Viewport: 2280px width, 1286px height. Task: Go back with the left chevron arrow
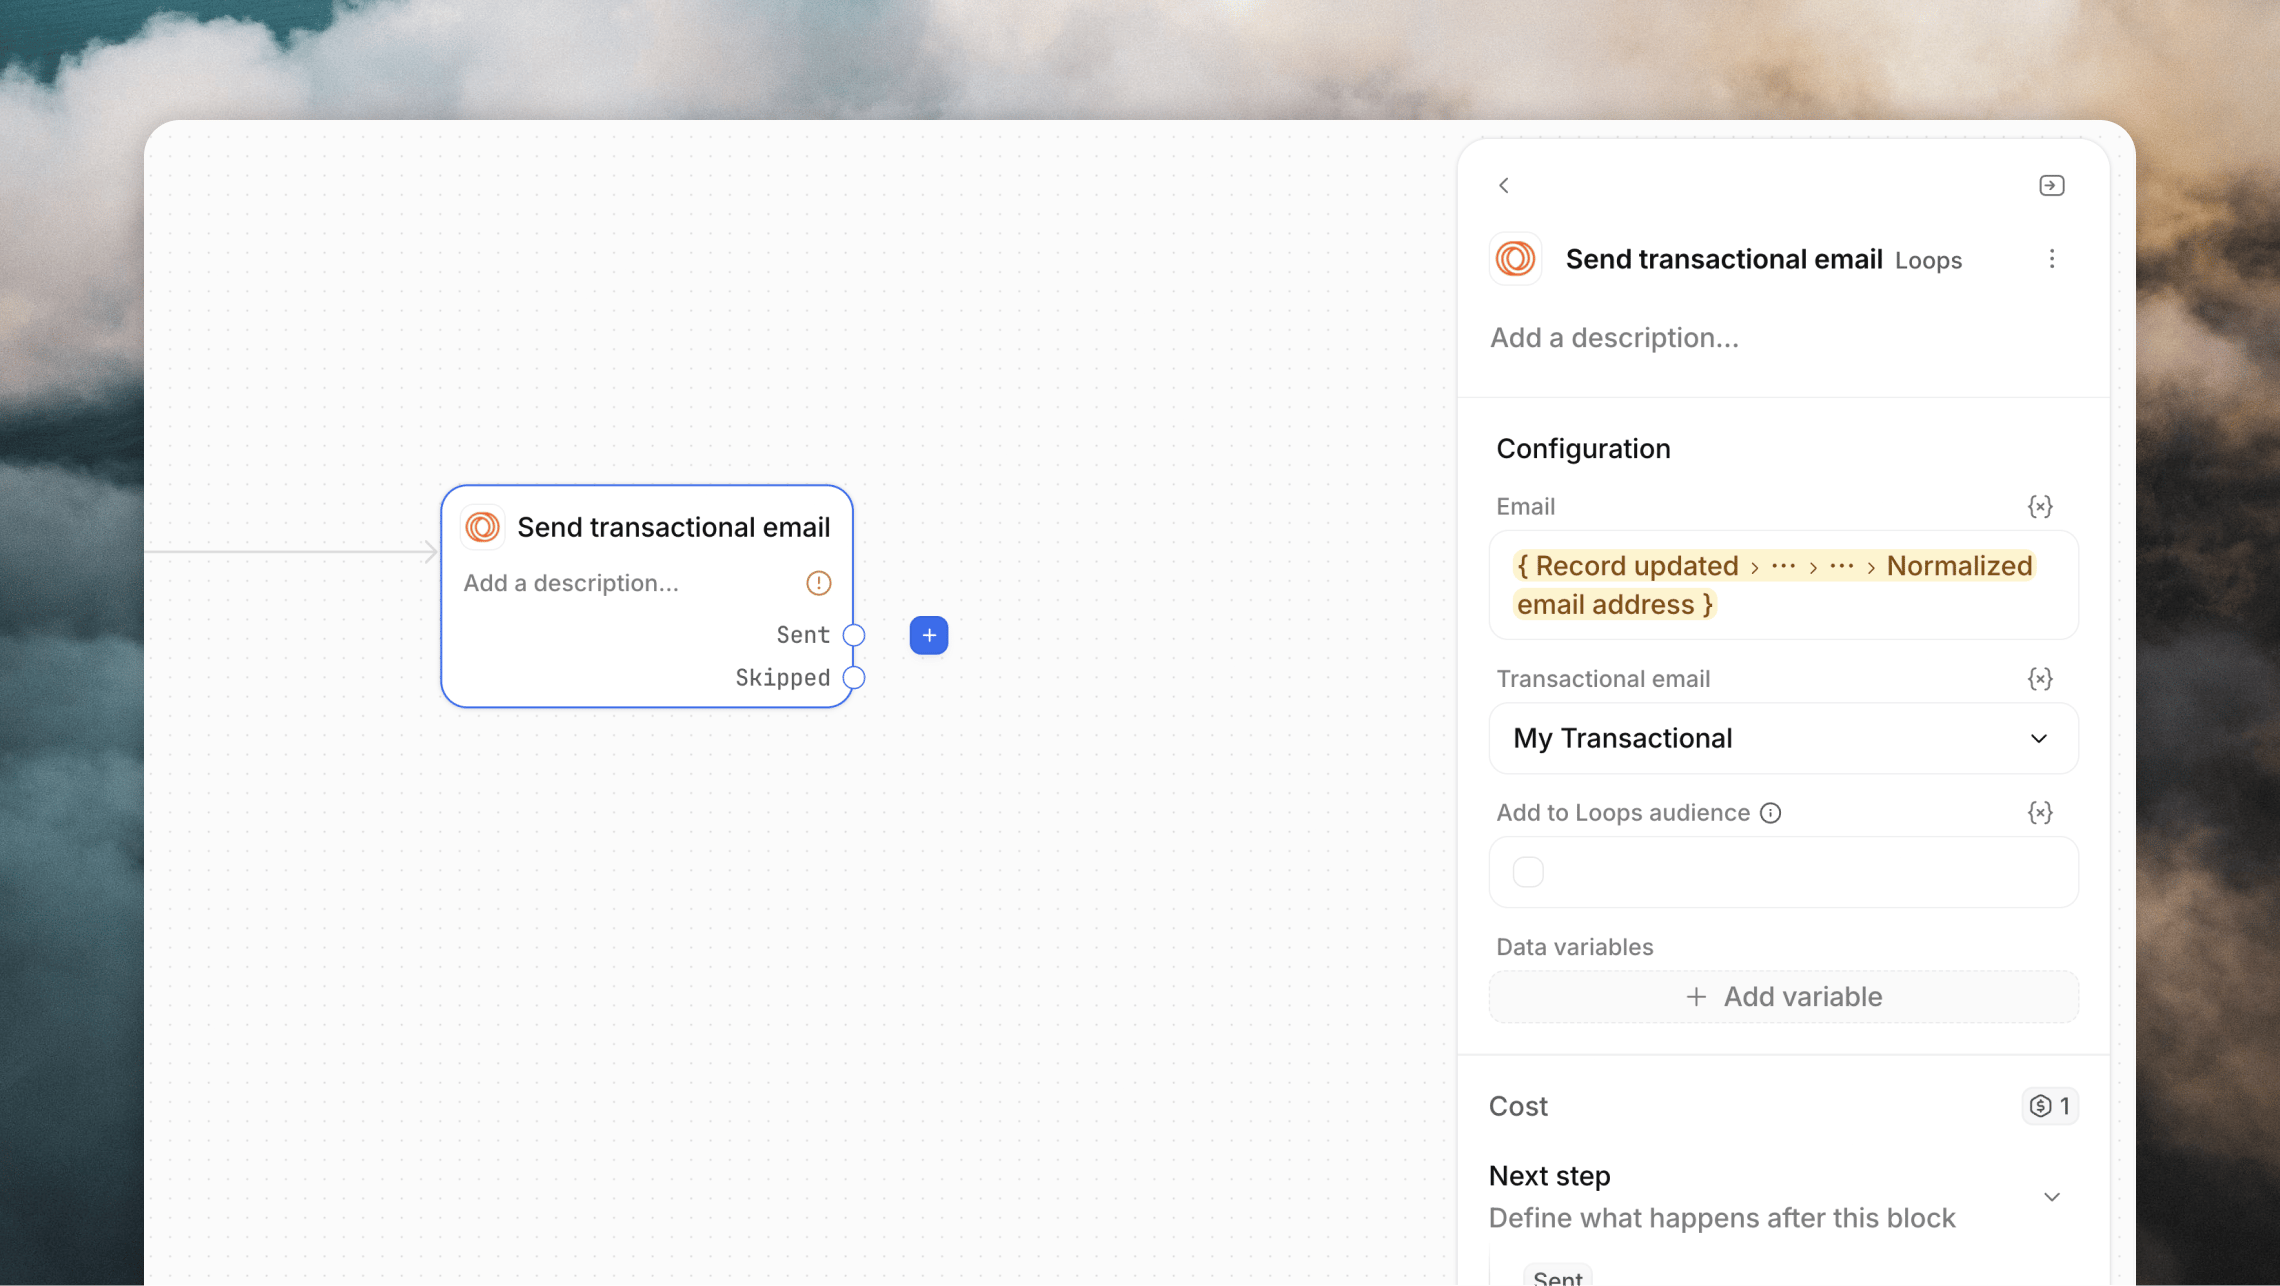click(1504, 185)
